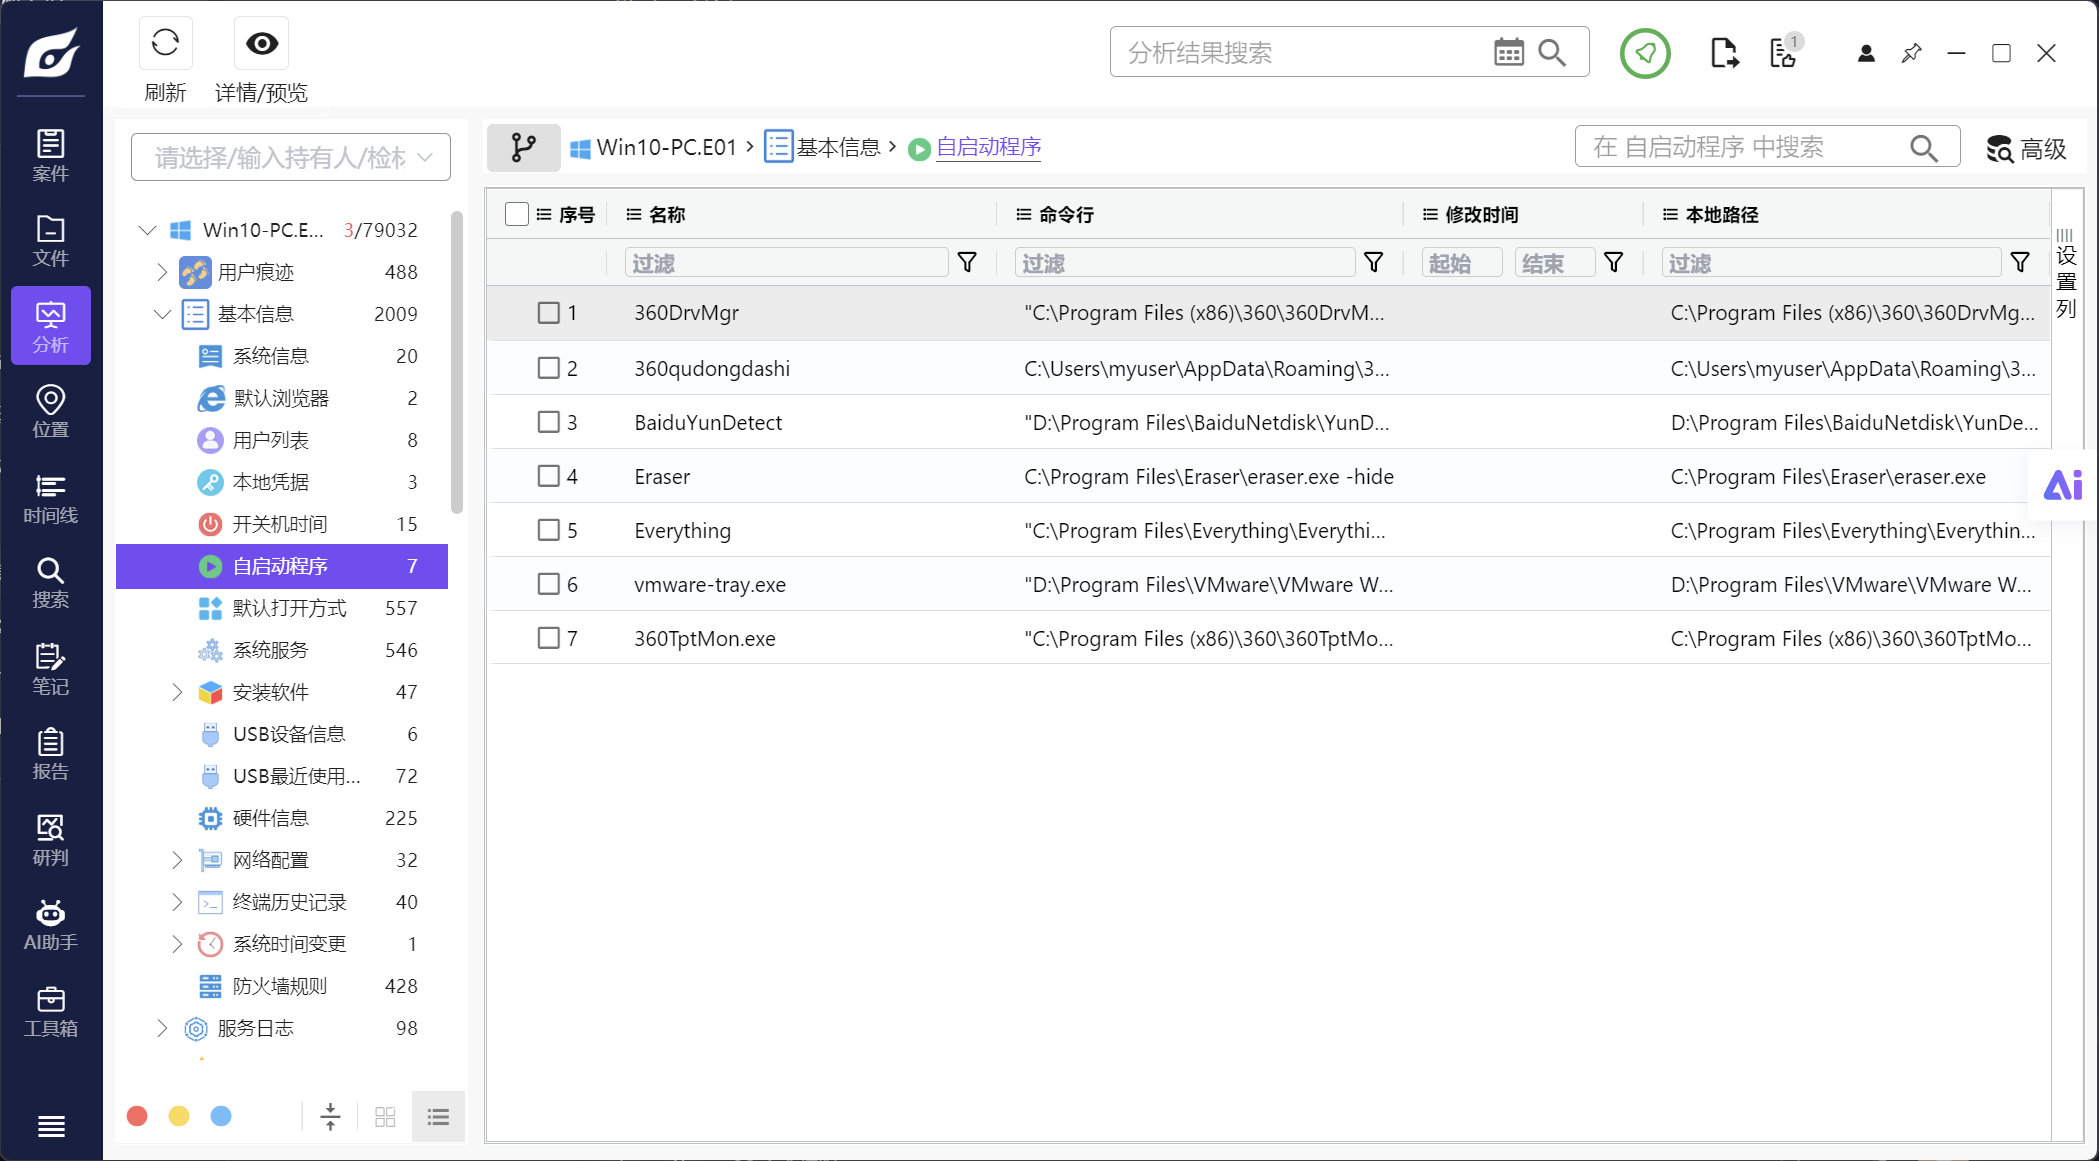
Task: Click the floating Ai assistant icon
Action: 2063,485
